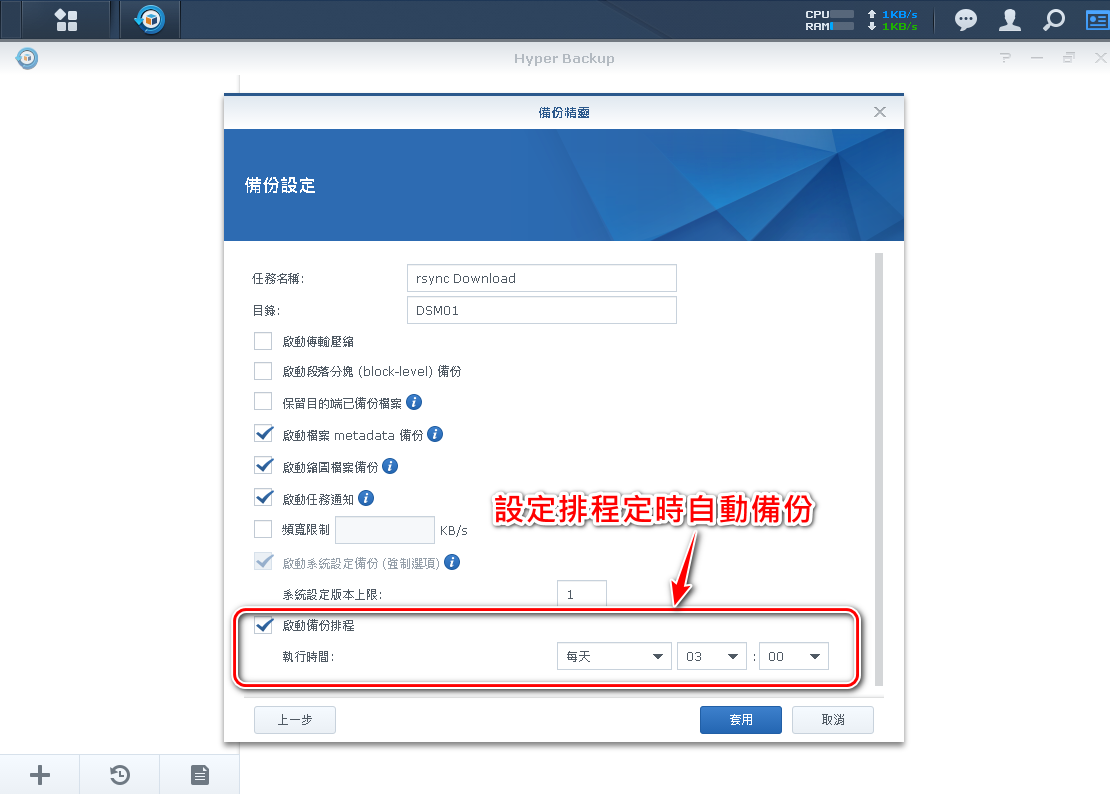Click the plus icon to add backup task

(x=40, y=774)
